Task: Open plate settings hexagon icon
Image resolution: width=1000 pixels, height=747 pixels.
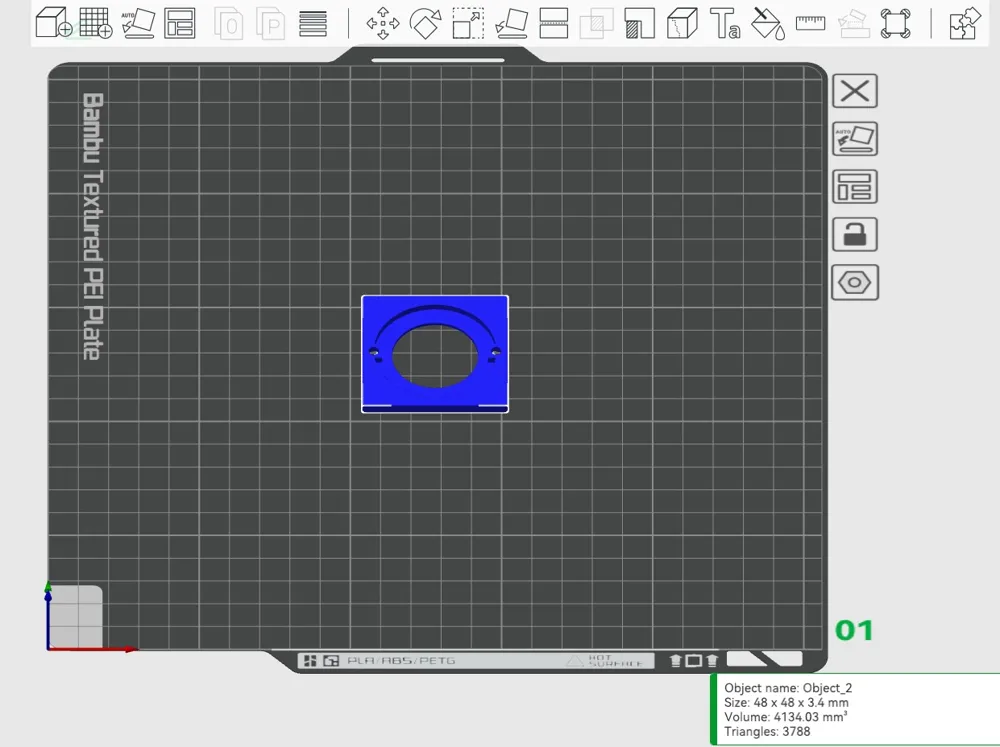Action: click(855, 282)
